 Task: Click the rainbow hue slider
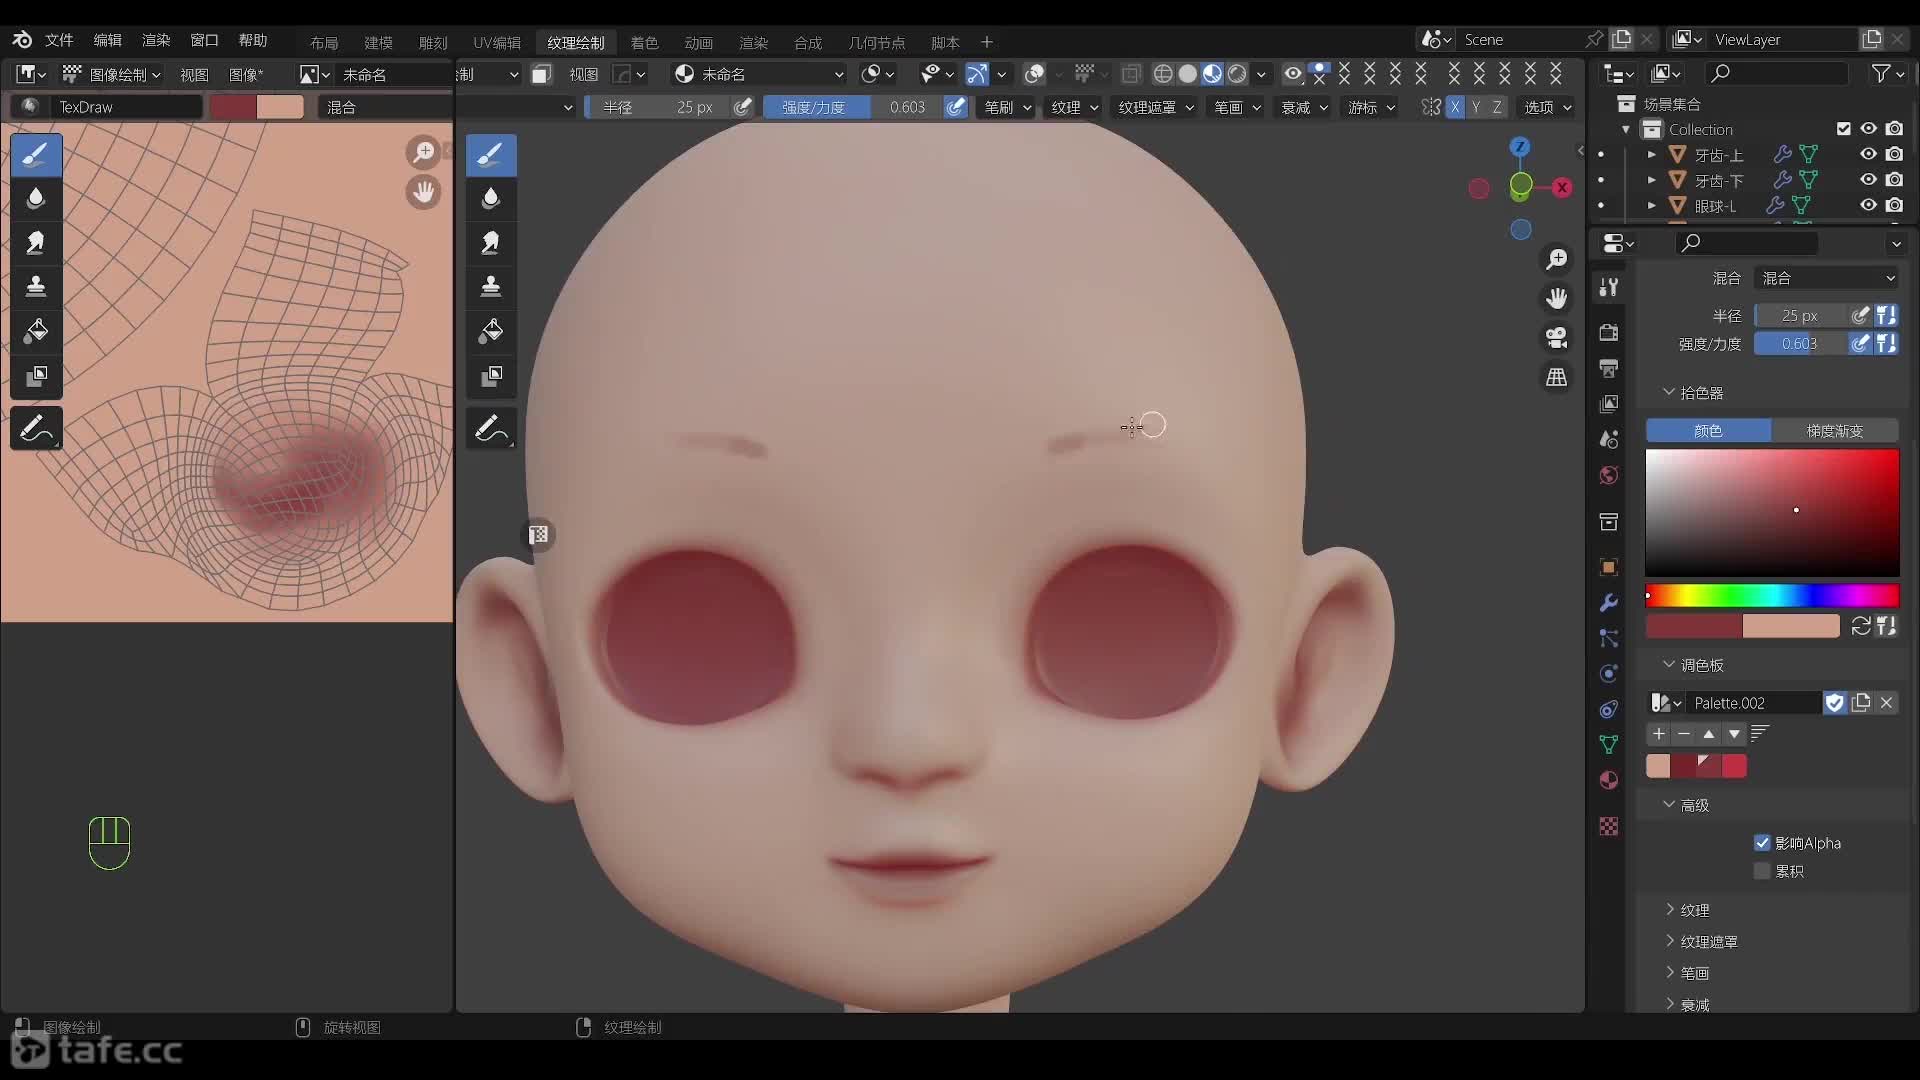[1772, 596]
